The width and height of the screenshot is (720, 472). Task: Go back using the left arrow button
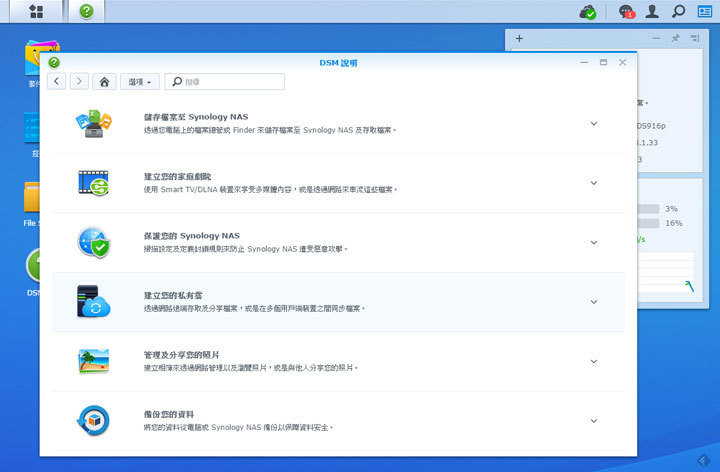pos(57,82)
